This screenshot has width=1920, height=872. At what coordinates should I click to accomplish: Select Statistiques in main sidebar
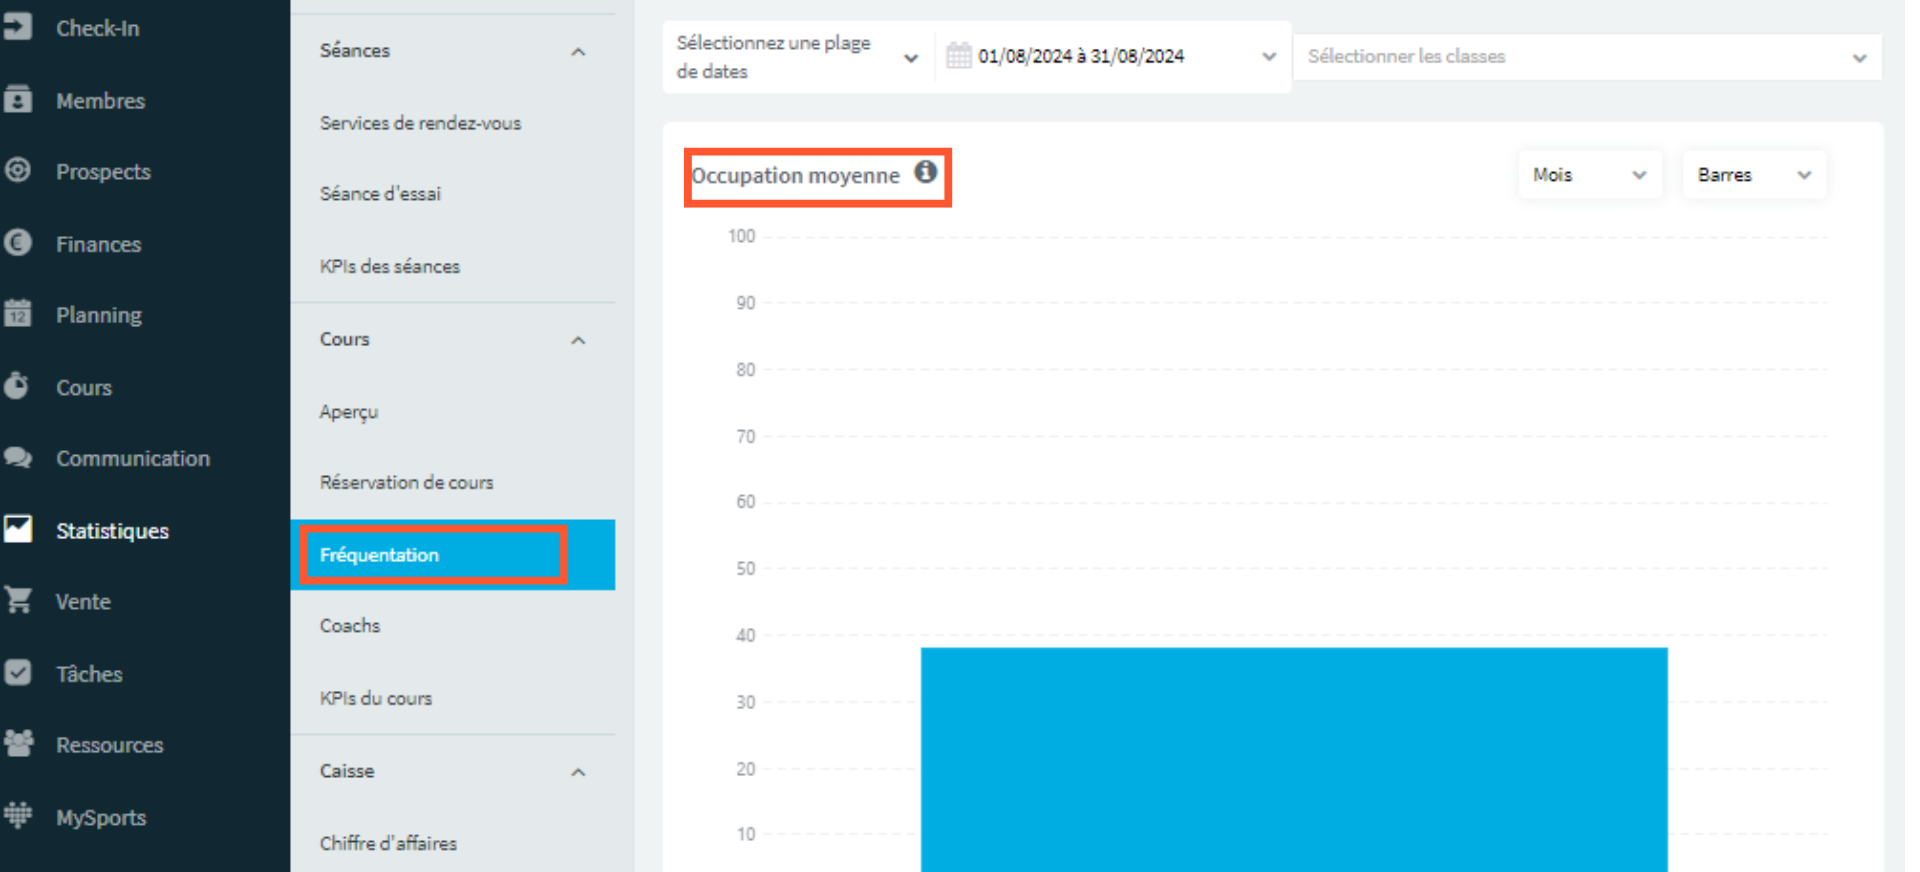[x=112, y=531]
